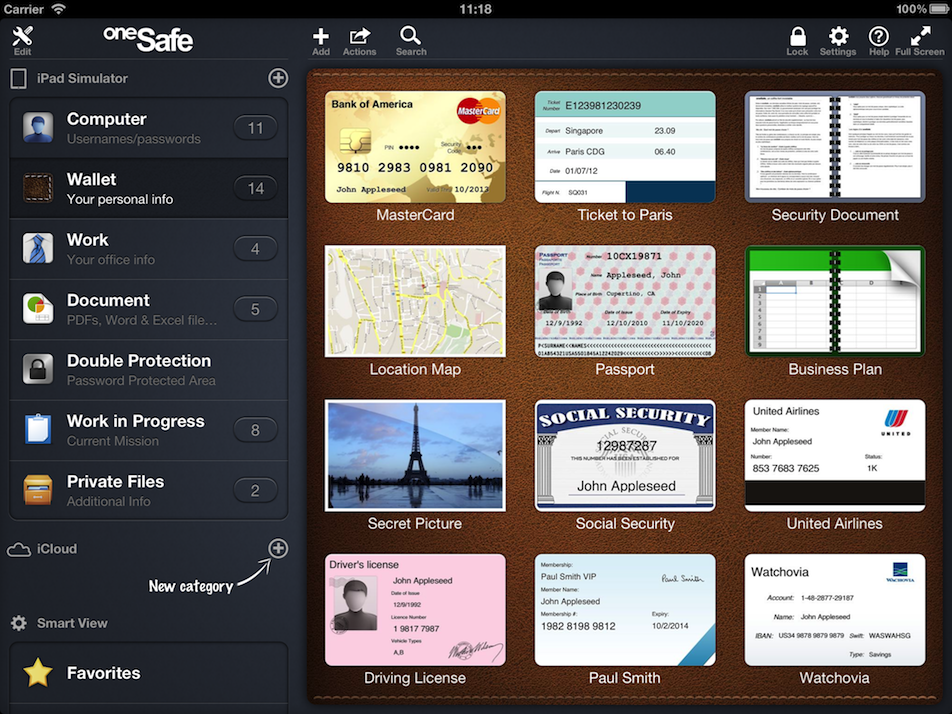
Task: Open the Favorites smart view
Action: tap(148, 673)
